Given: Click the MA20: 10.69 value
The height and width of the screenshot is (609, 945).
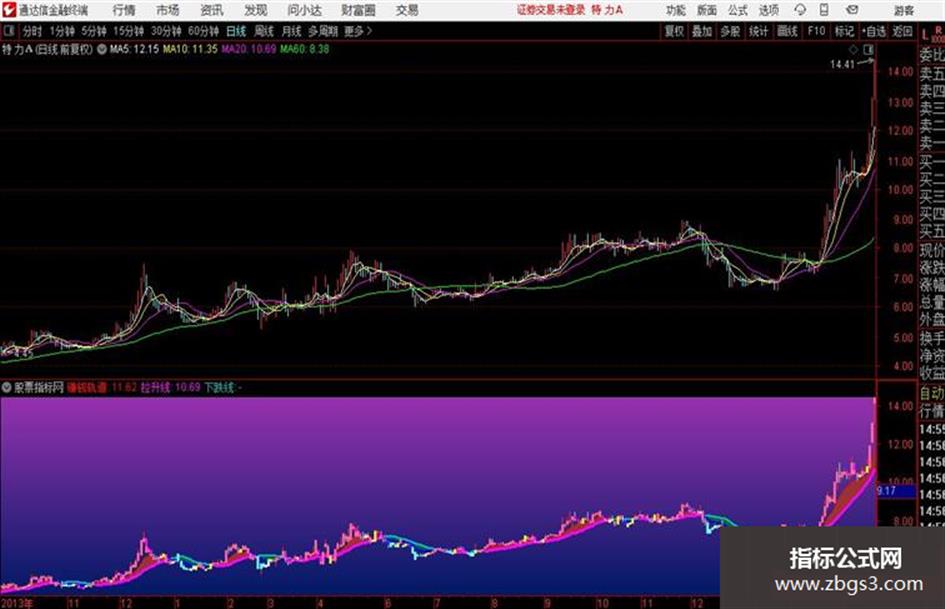Looking at the screenshot, I should tap(248, 49).
